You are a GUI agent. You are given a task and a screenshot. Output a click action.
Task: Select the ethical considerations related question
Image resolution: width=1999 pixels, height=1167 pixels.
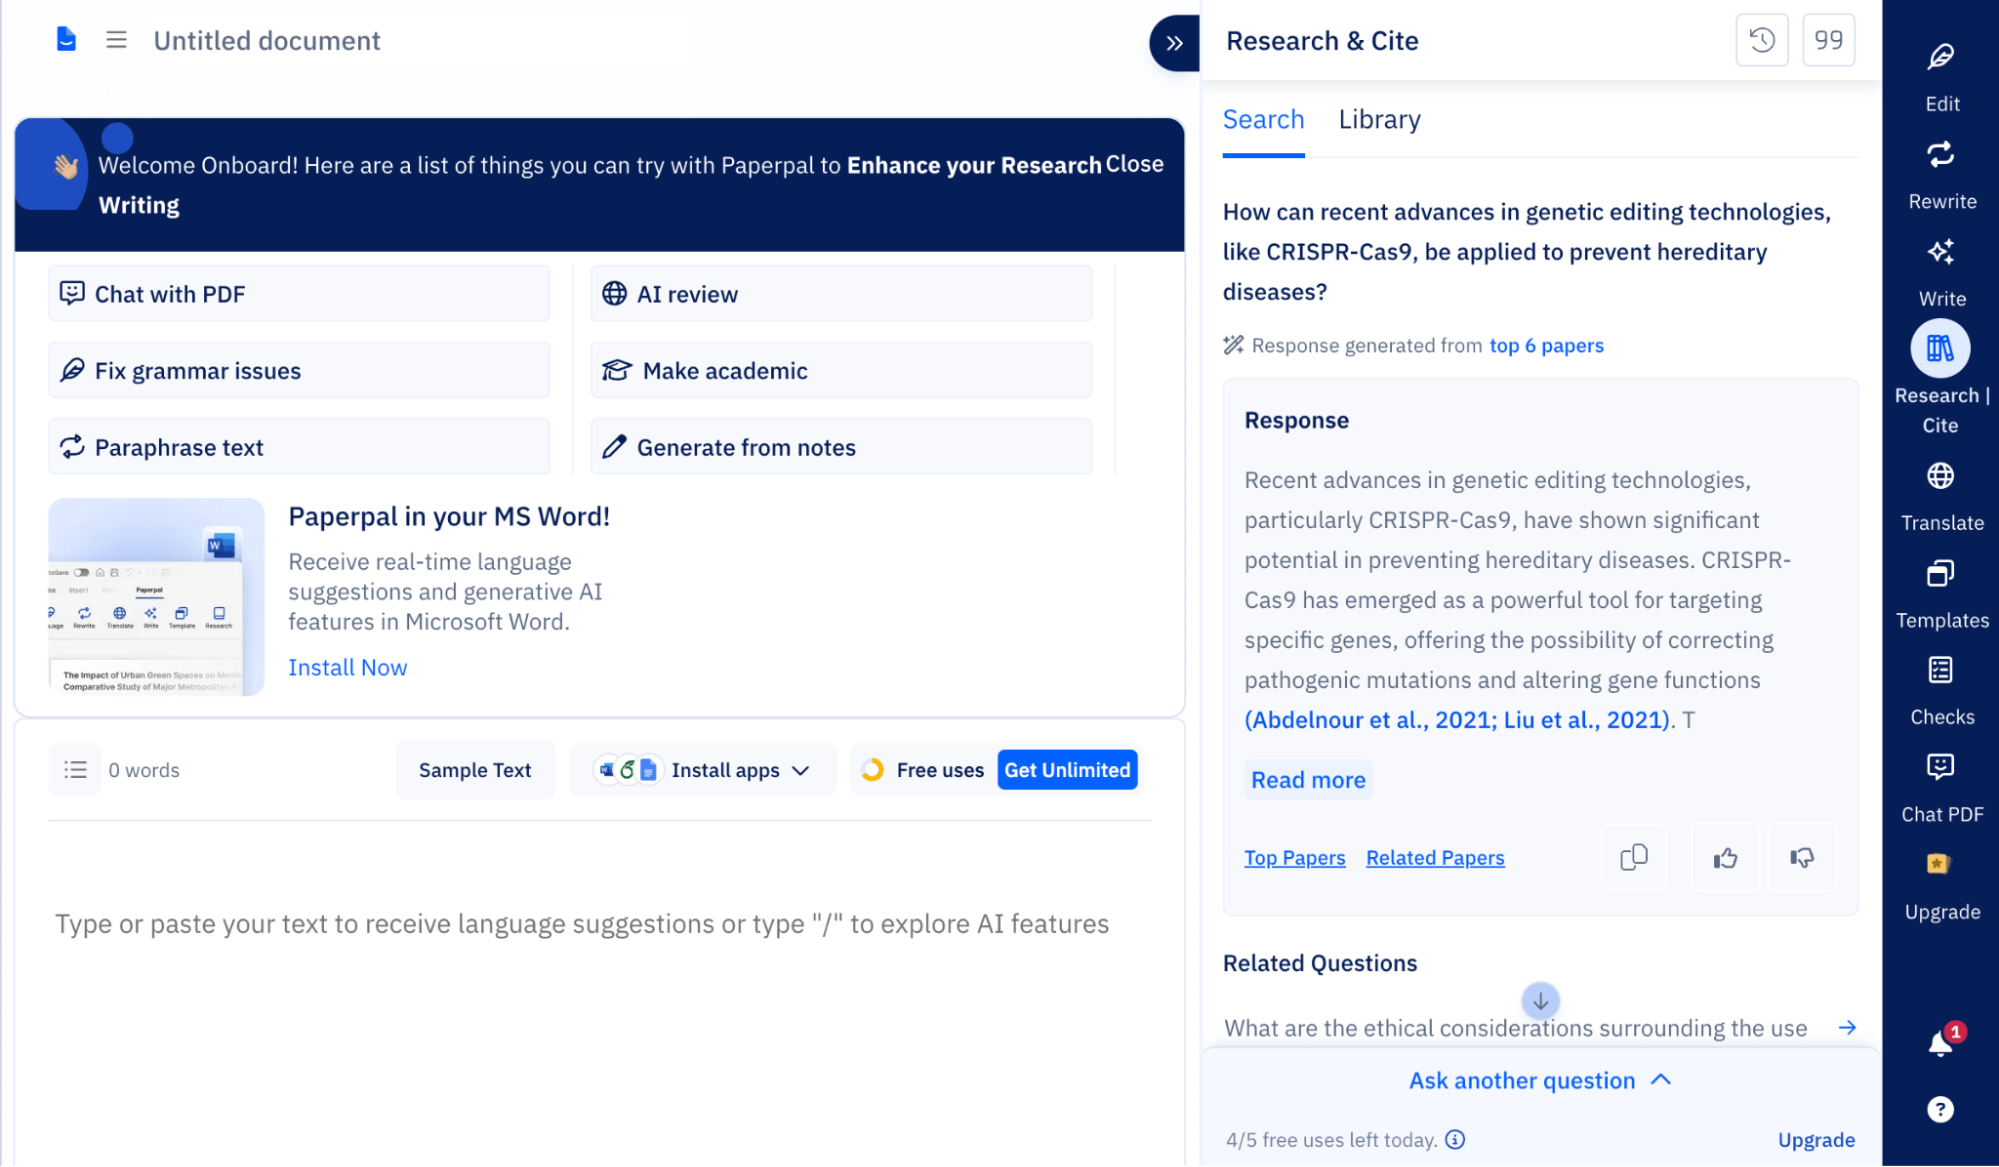coord(1515,1028)
